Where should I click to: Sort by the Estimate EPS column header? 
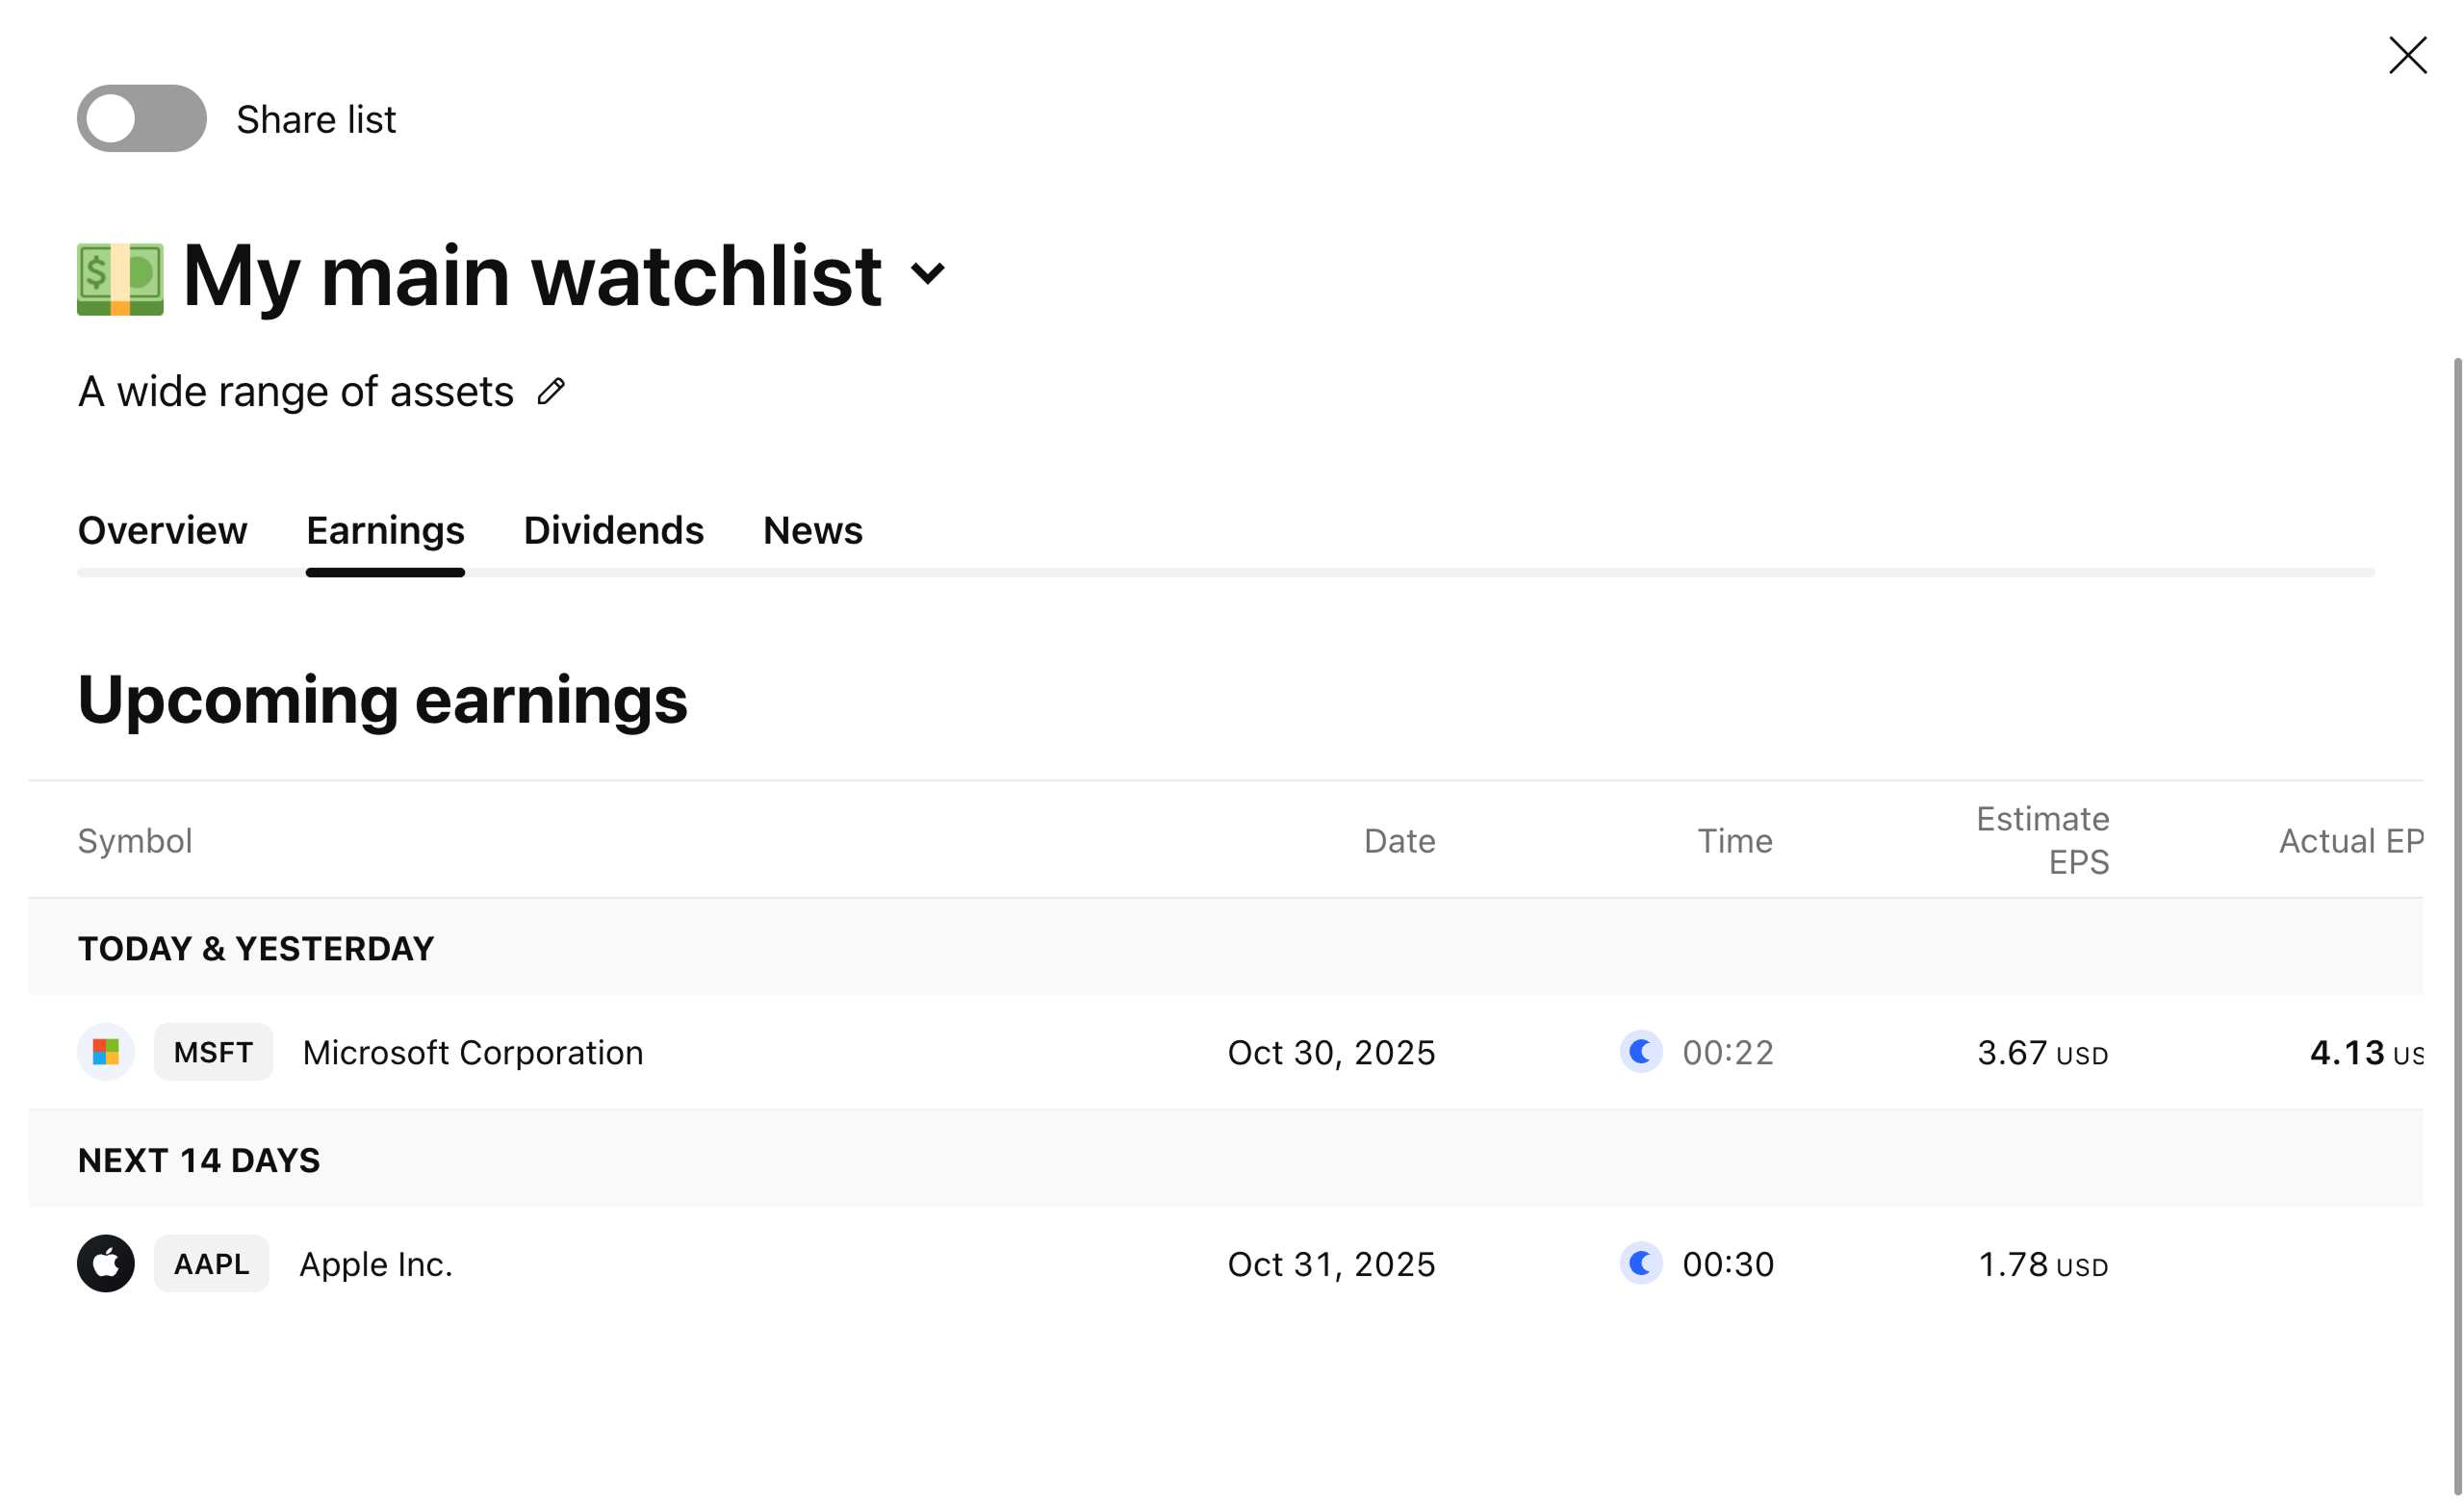click(x=2042, y=840)
